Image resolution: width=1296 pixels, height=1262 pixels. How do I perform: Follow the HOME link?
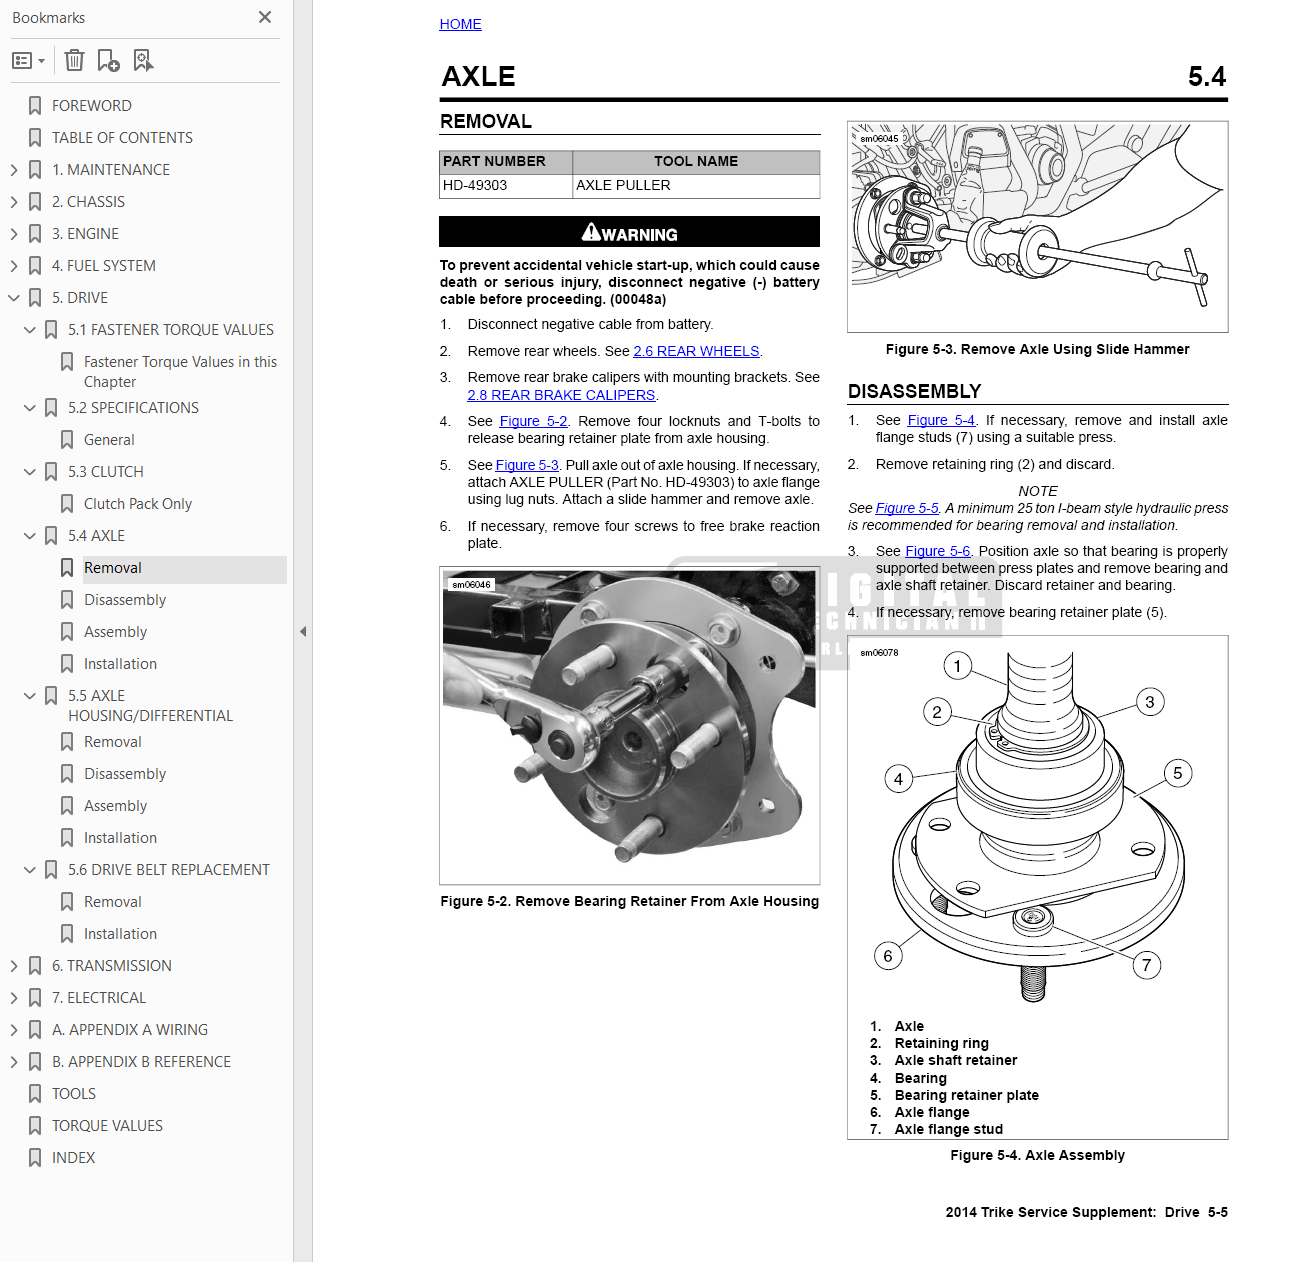point(460,24)
